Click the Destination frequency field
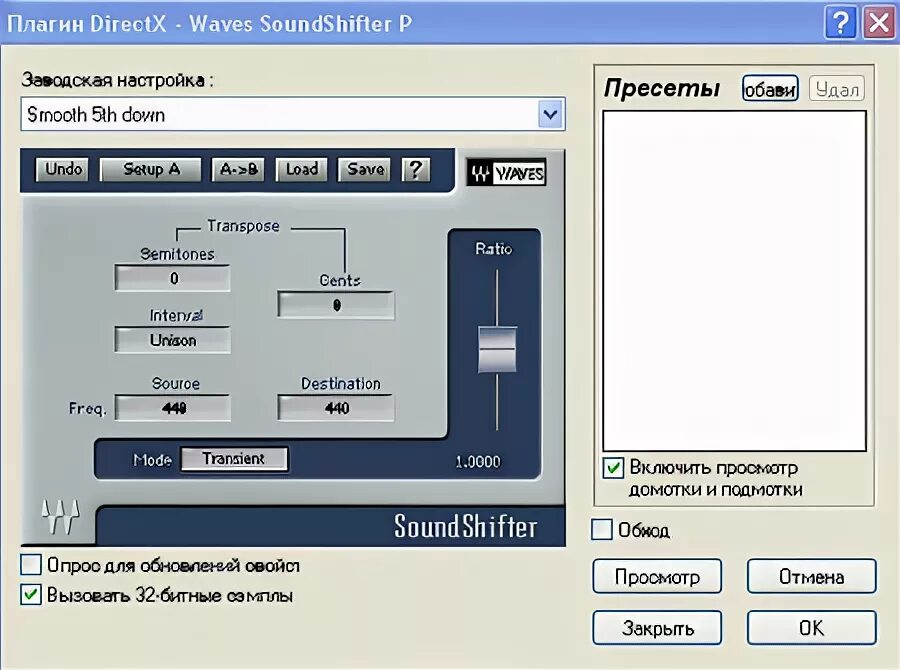Image resolution: width=900 pixels, height=670 pixels. [x=336, y=408]
